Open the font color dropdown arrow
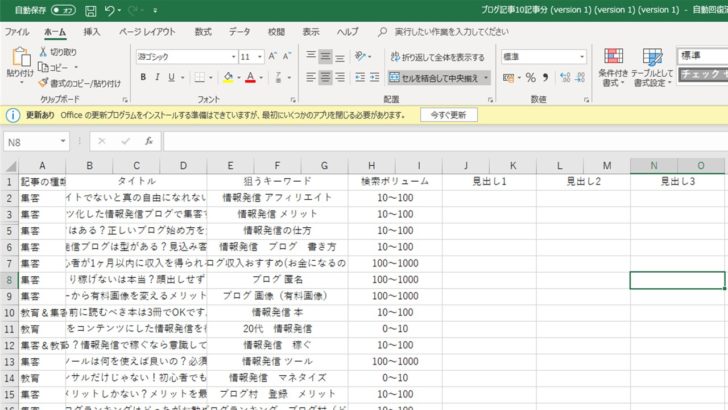The height and width of the screenshot is (410, 728). [x=261, y=78]
